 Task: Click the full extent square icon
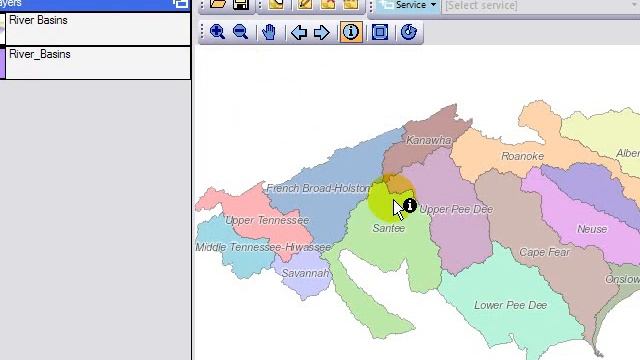(380, 32)
